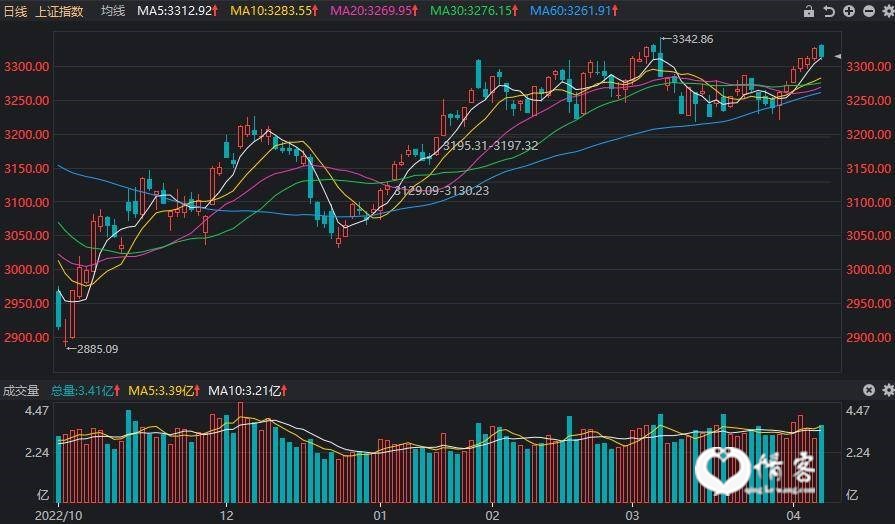Click left axis 3300.00 price label
This screenshot has width=895, height=524.
(x=27, y=67)
